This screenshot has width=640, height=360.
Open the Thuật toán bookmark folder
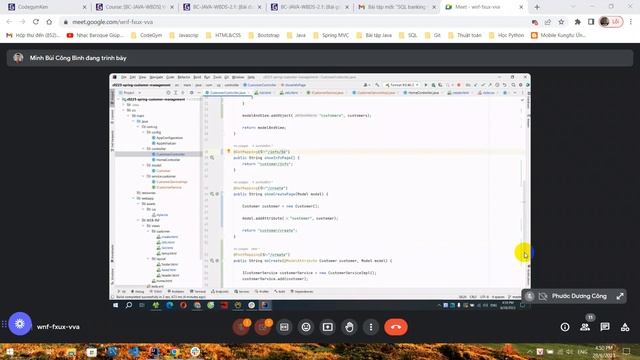(x=464, y=36)
